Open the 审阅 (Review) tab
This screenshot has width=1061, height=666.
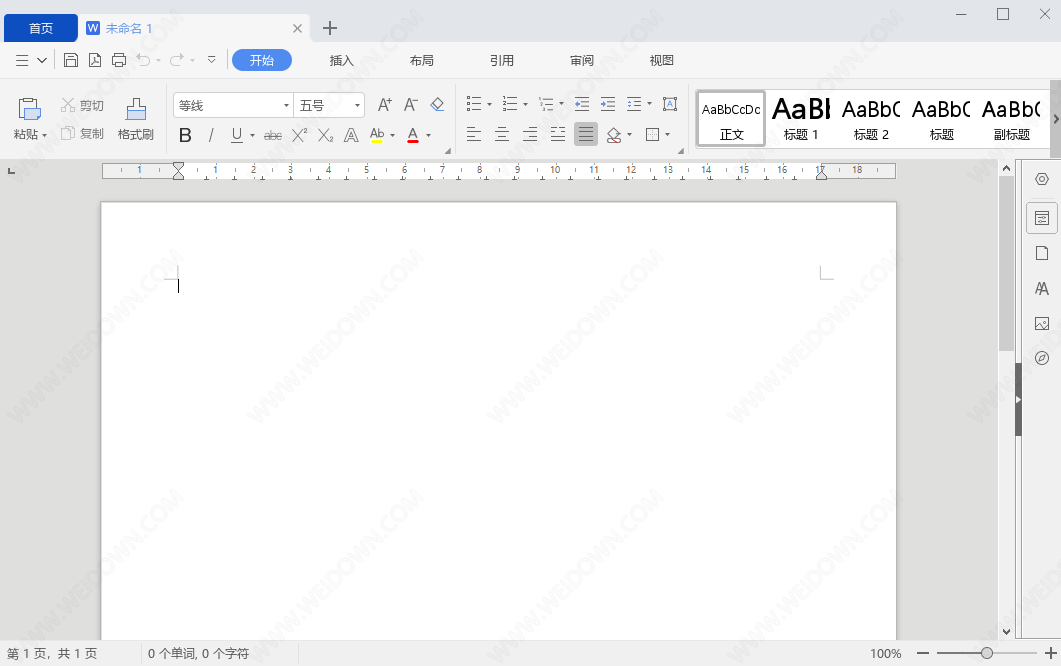pos(582,60)
